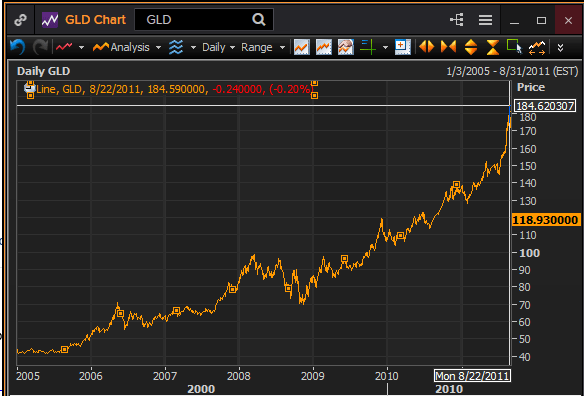
Task: Click the horizontal expand arrows icon
Action: [x=426, y=47]
